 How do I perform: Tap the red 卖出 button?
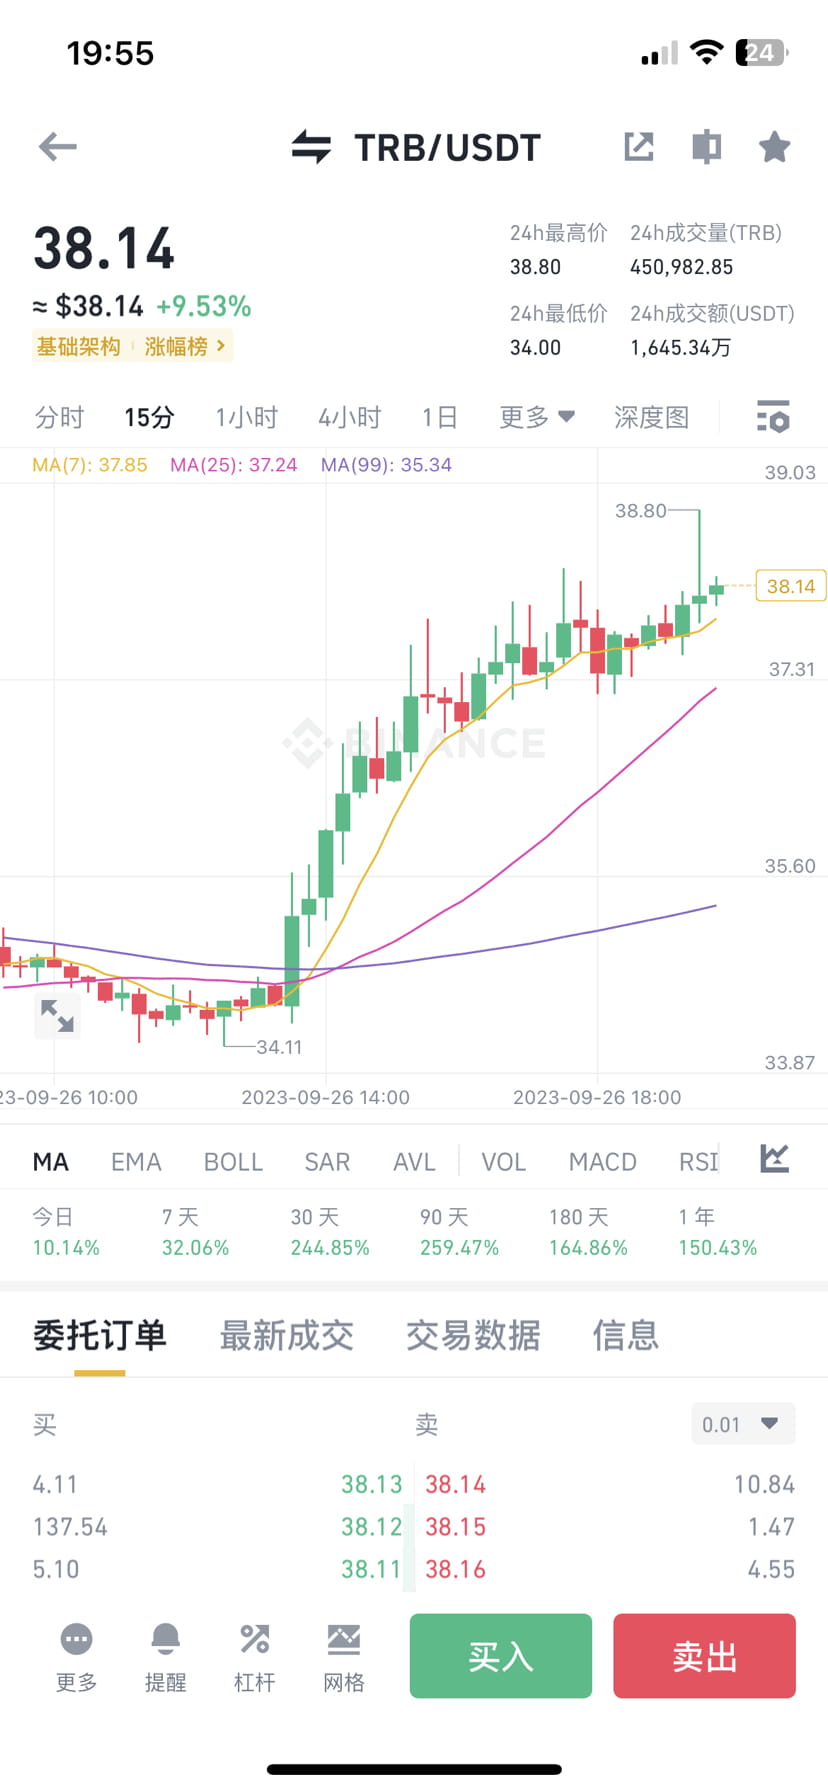[x=704, y=1656]
